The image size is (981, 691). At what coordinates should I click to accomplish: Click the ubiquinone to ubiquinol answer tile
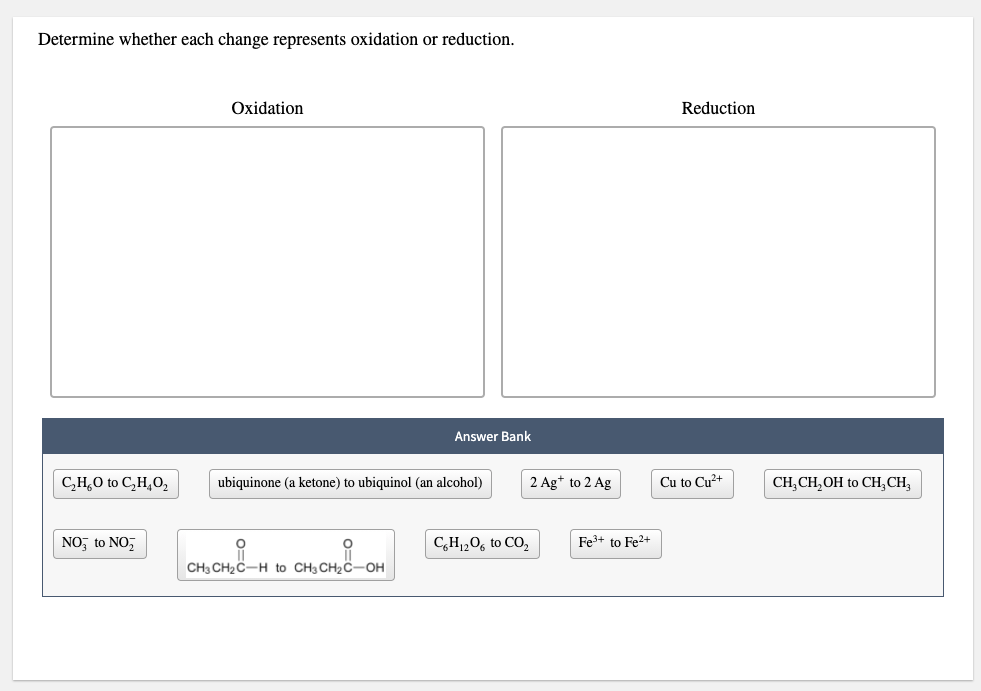[350, 483]
